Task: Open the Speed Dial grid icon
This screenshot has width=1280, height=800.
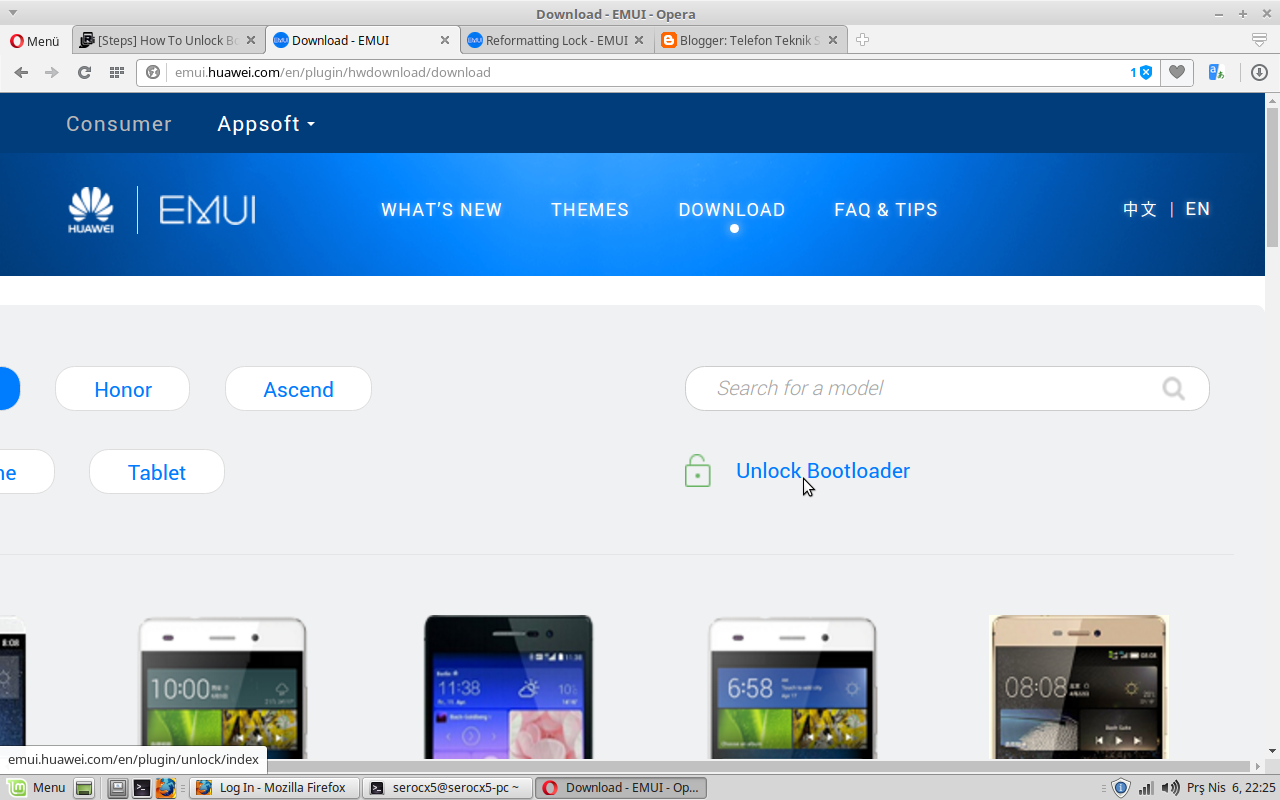Action: pyautogui.click(x=116, y=72)
